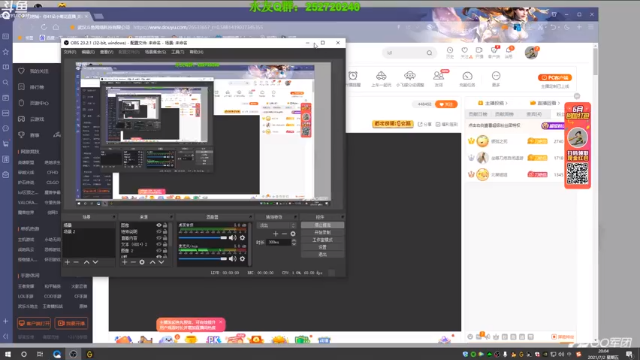Add a new scene with the plus icon

[x=67, y=262]
